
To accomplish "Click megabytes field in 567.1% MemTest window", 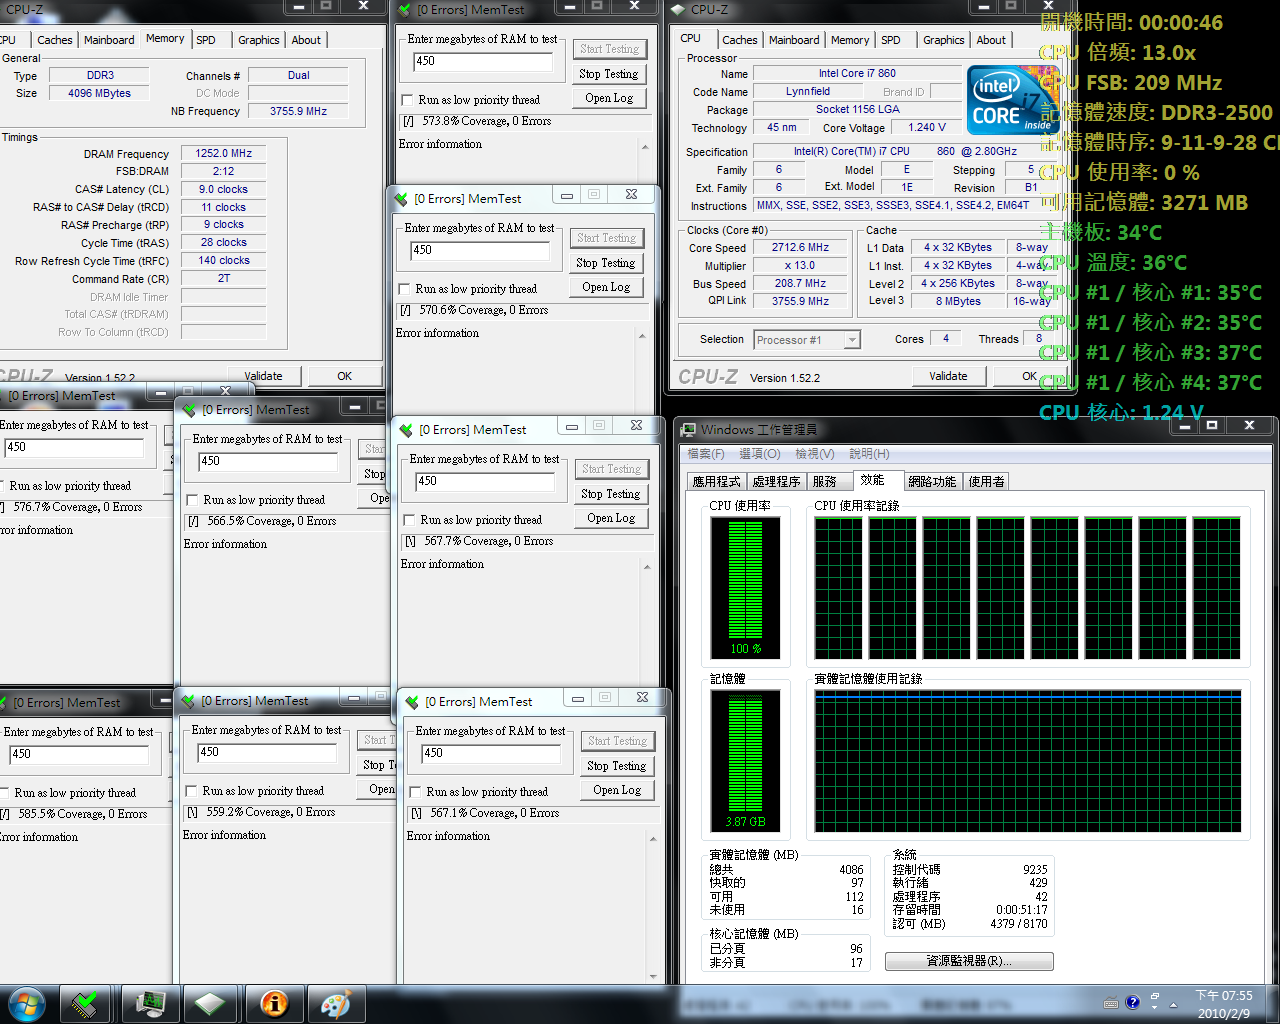I will pyautogui.click(x=490, y=753).
